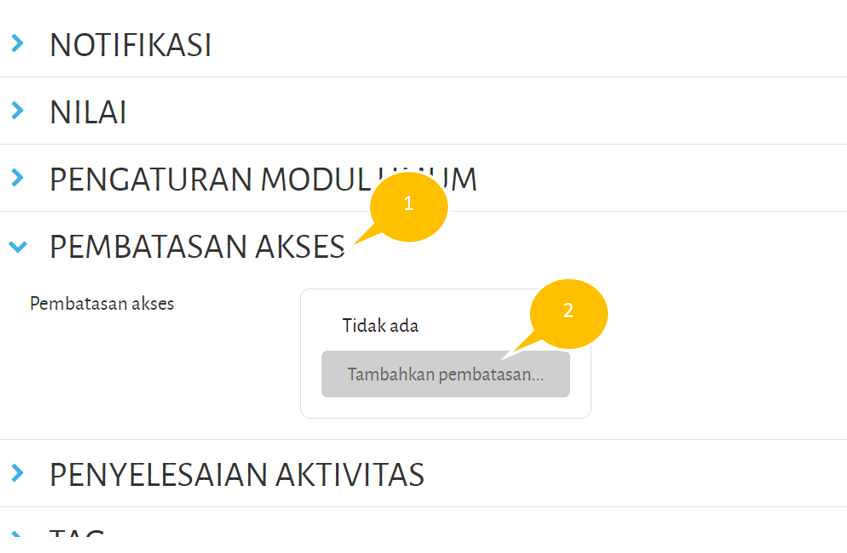This screenshot has width=847, height=553.
Task: Expand PENYELESAIAN AKTIVITAS chevron icon
Action: 17,472
